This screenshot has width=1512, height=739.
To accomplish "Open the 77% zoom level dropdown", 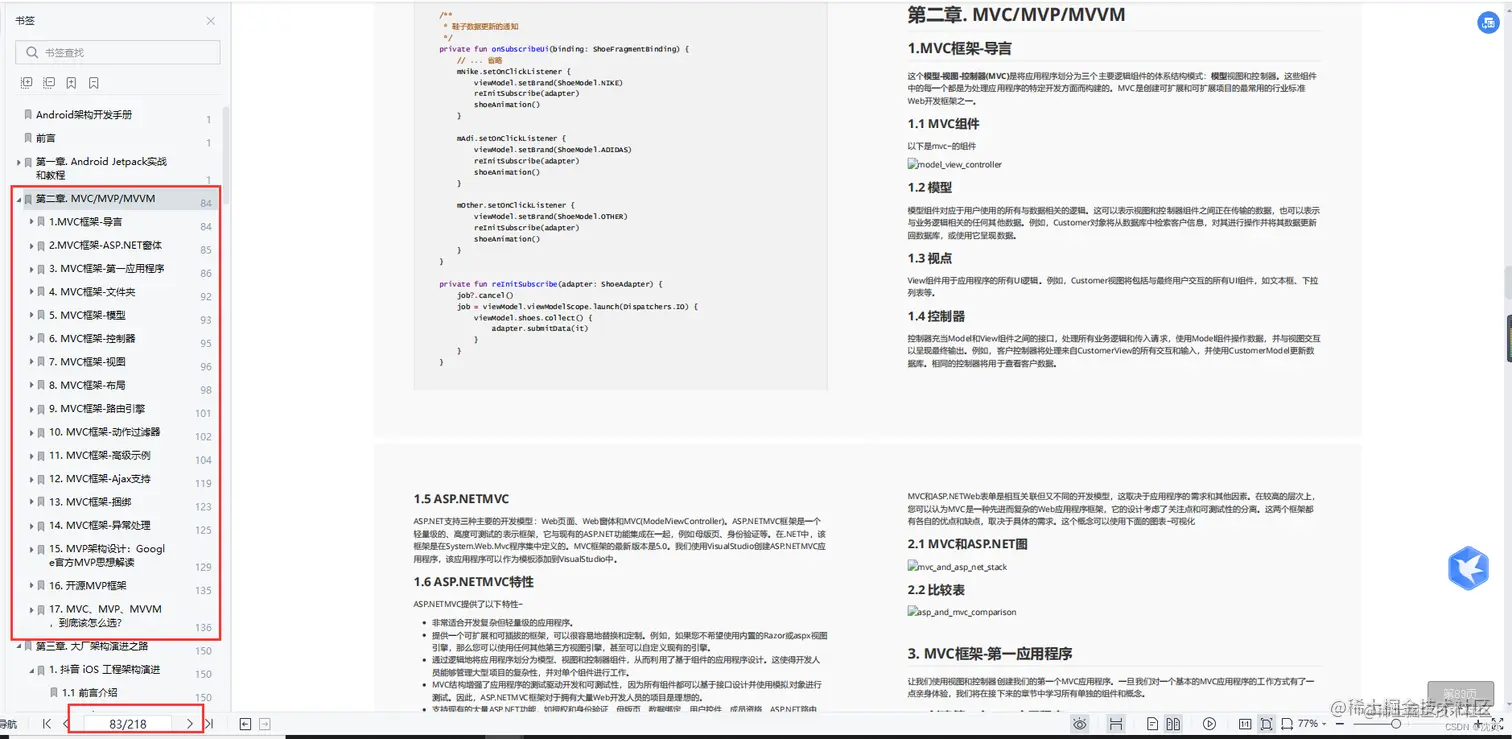I will [1315, 723].
